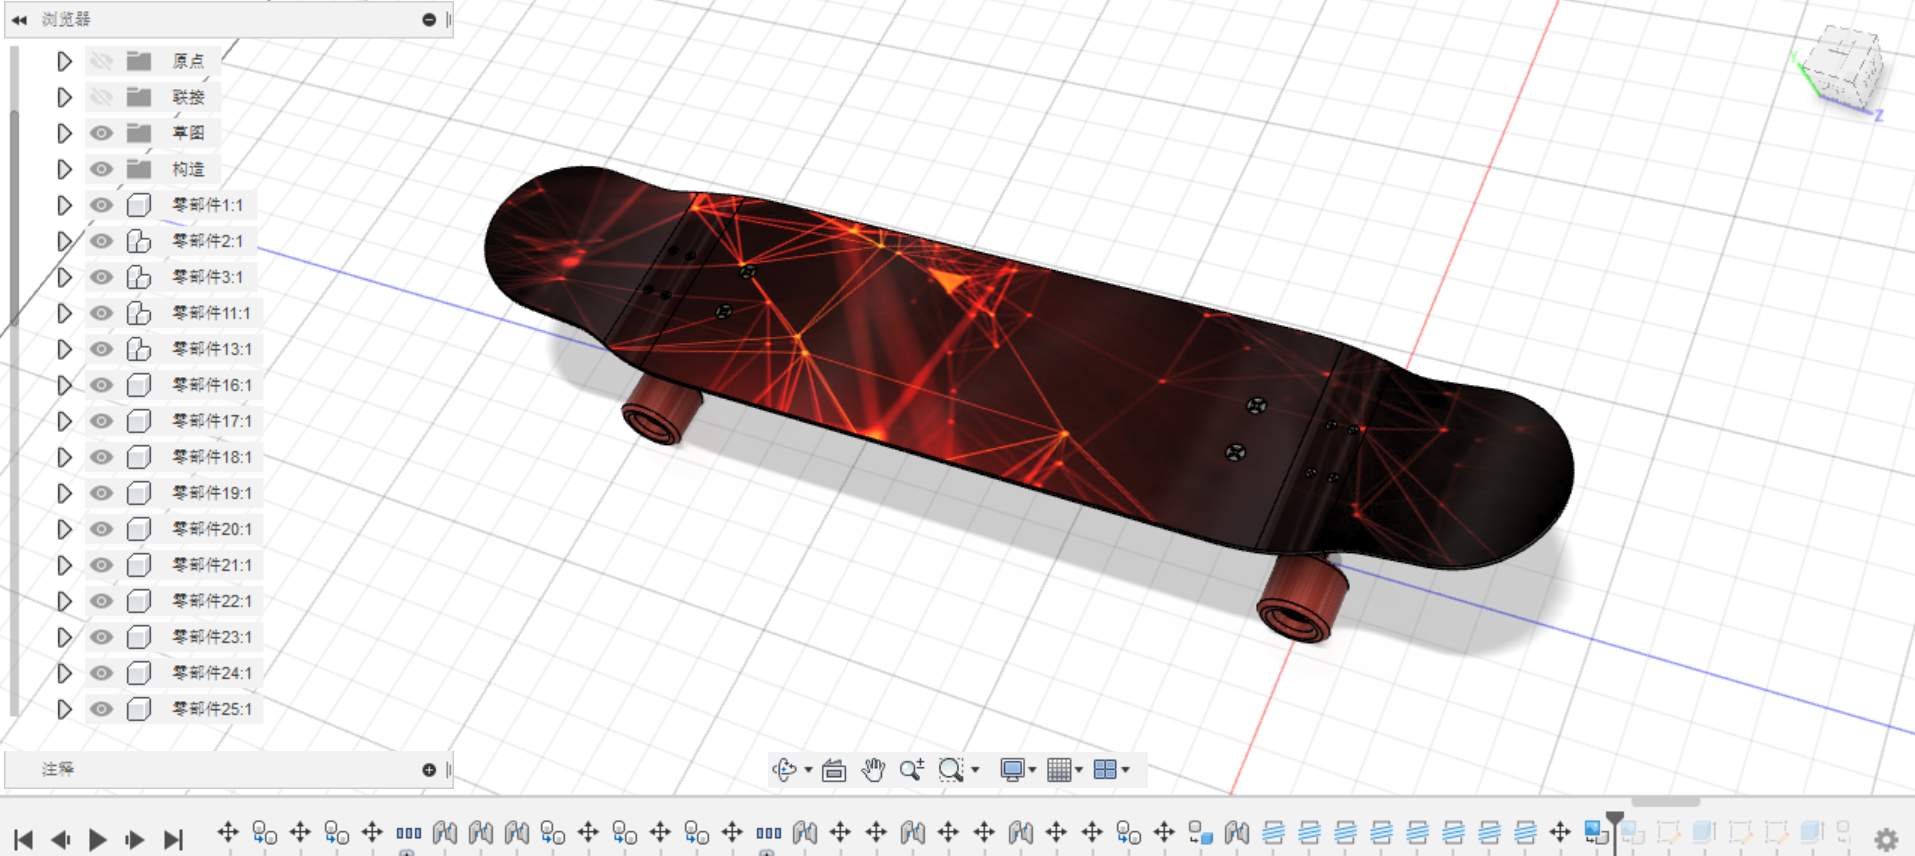1915x856 pixels.
Task: Hide component 零部件16:1
Action: click(x=101, y=385)
